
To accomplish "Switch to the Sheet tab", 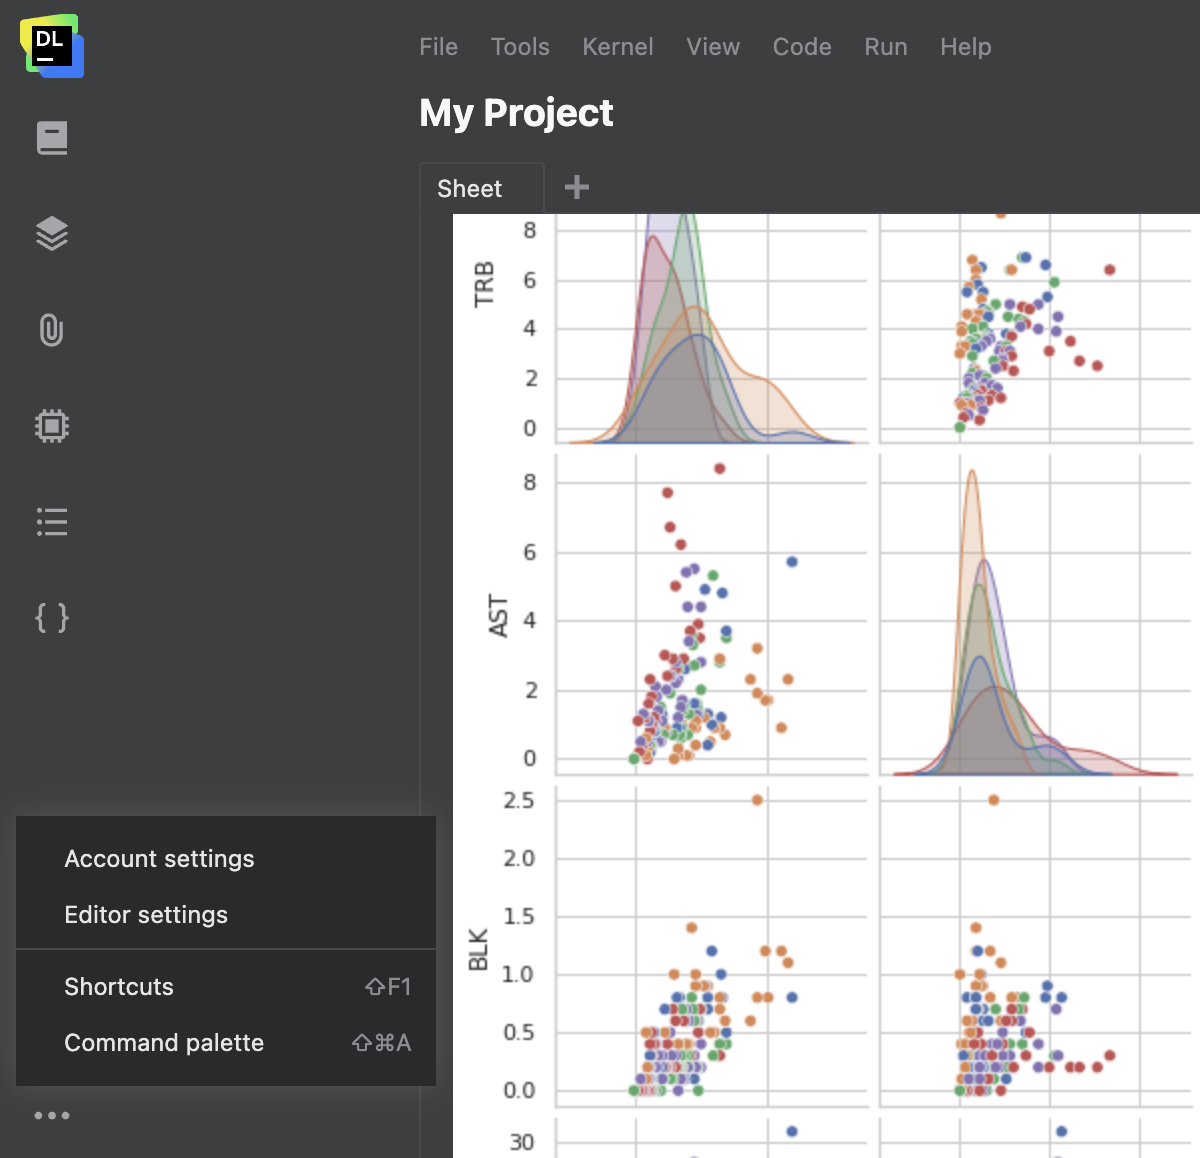I will (x=482, y=188).
